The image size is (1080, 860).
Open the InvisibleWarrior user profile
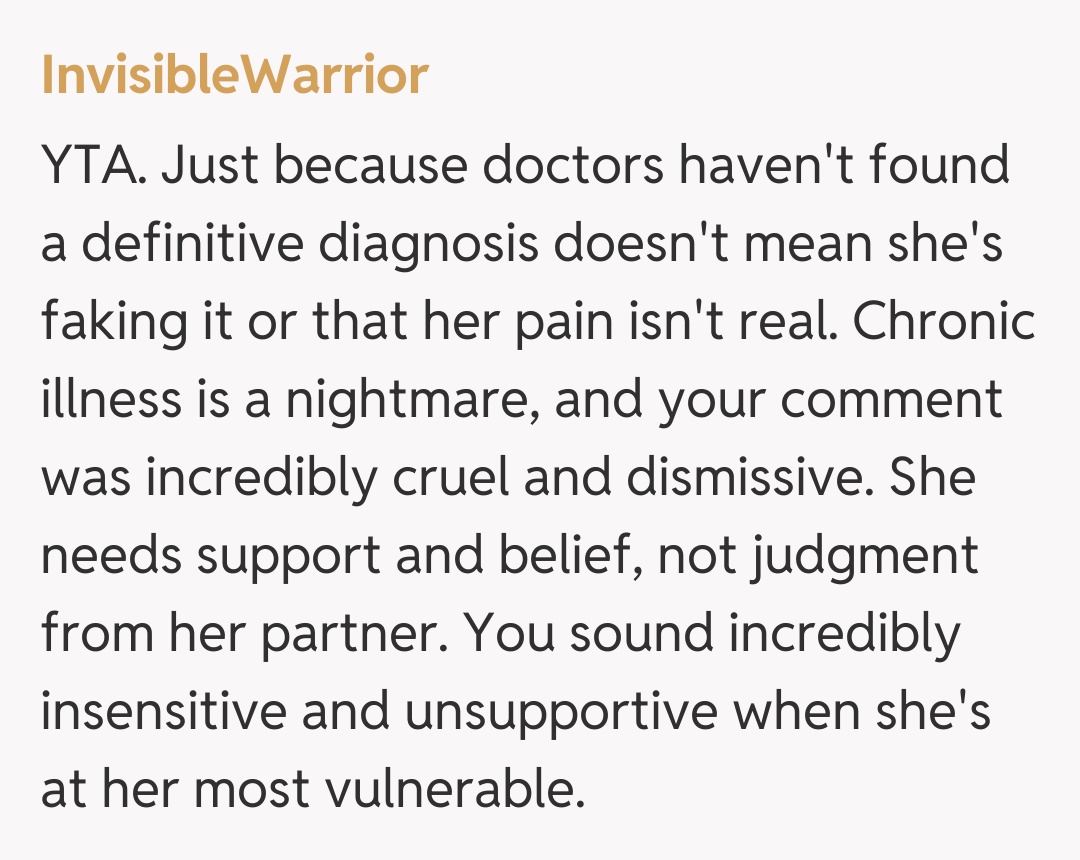234,76
